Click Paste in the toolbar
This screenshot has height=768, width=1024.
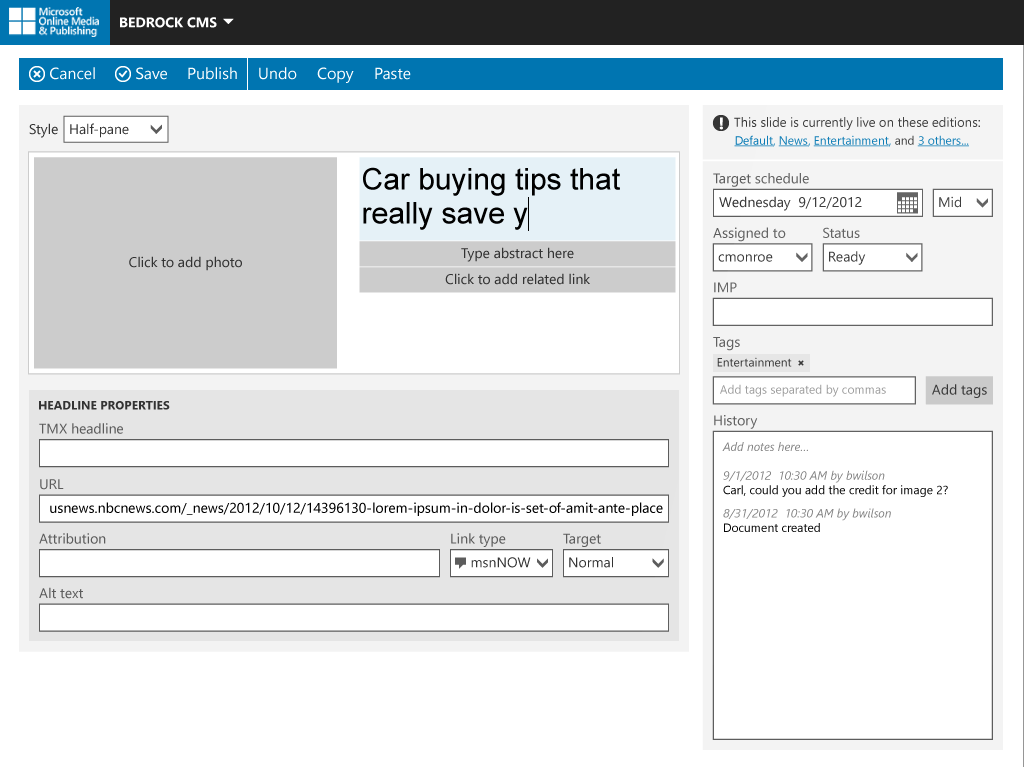pyautogui.click(x=392, y=74)
